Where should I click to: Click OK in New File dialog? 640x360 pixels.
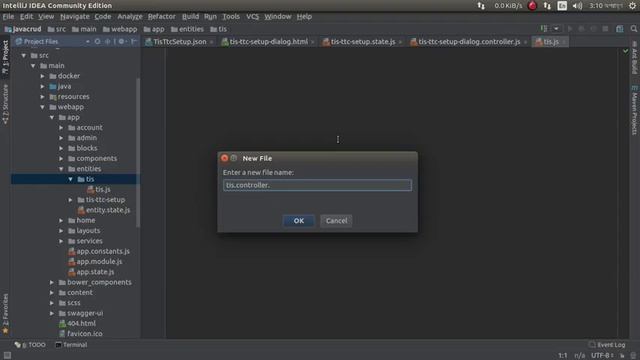tap(298, 221)
